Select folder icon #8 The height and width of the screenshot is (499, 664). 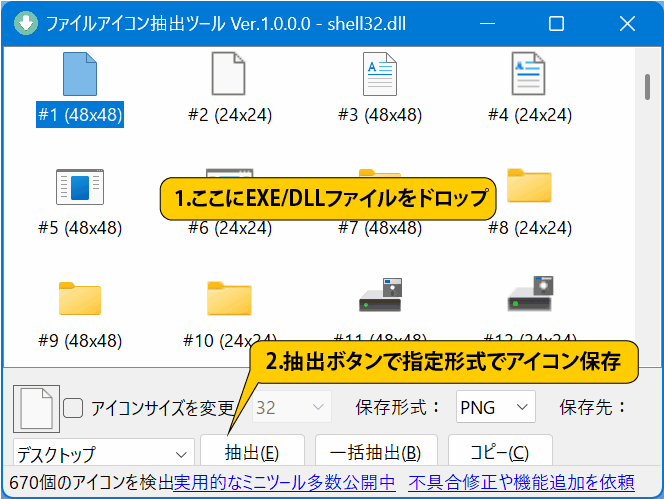tap(529, 186)
